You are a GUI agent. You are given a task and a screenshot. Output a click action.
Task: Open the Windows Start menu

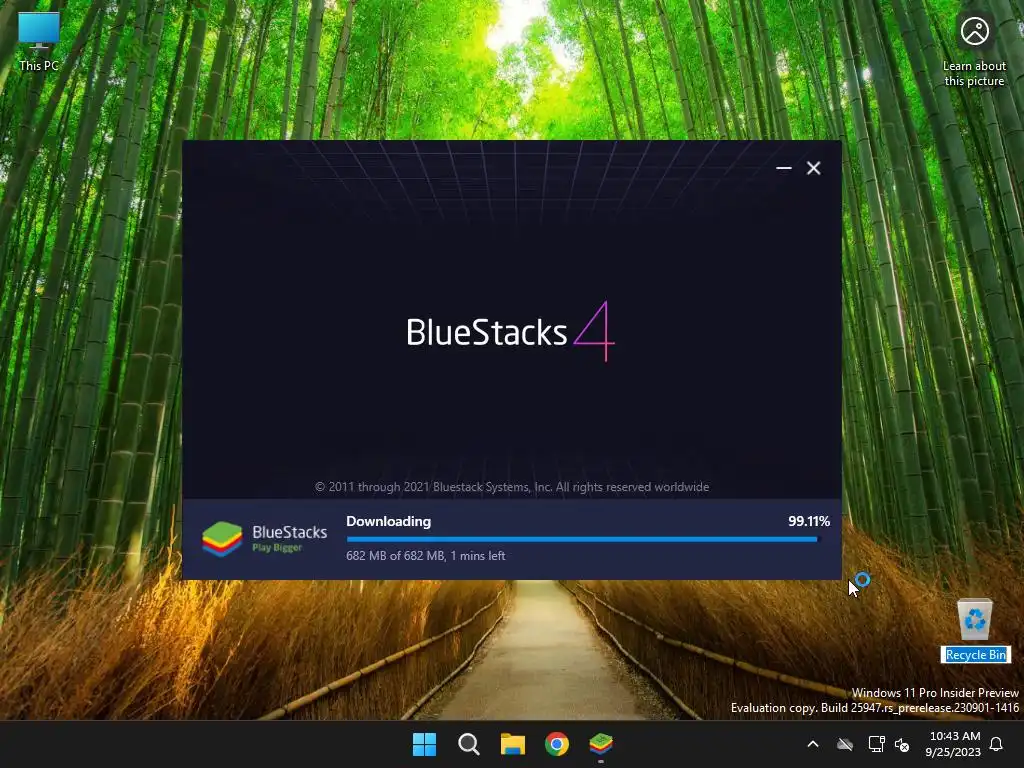pos(424,744)
